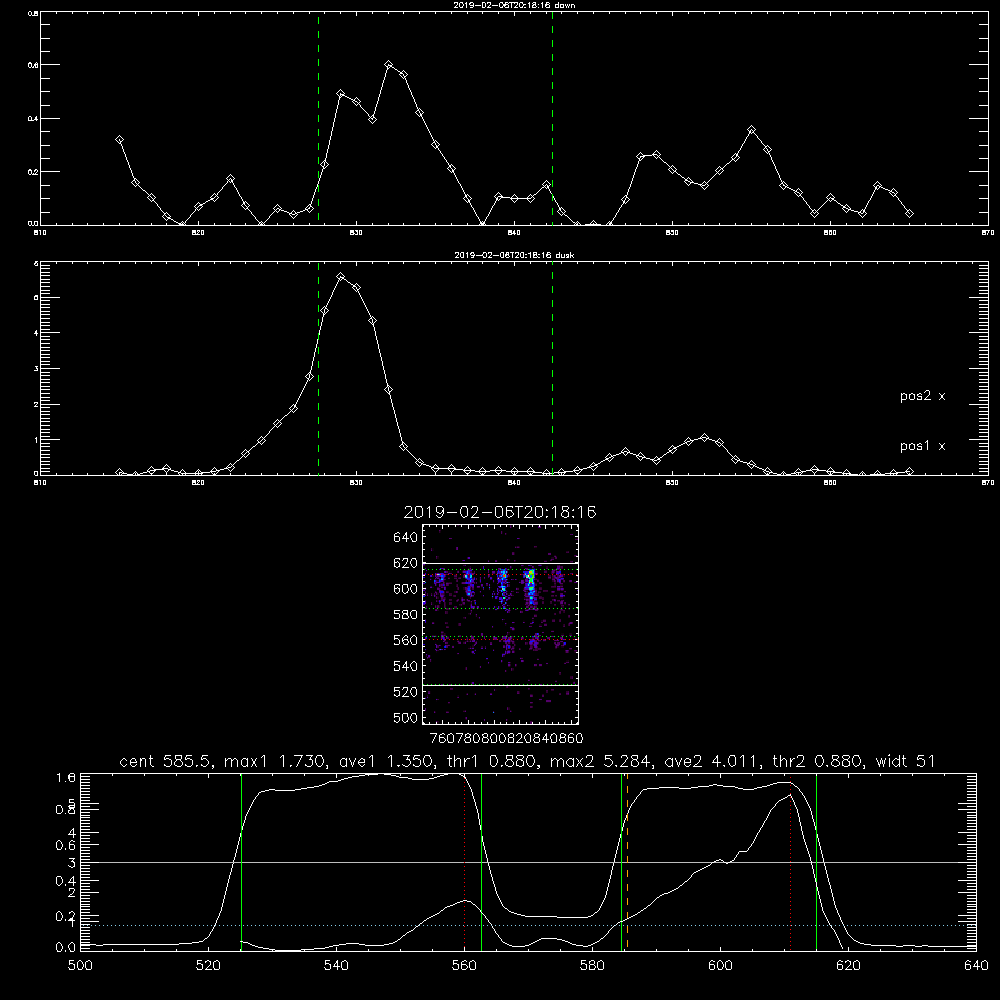This screenshot has width=1000, height=1000.
Task: Click the 'ave2 4.011' value
Action: [712, 761]
